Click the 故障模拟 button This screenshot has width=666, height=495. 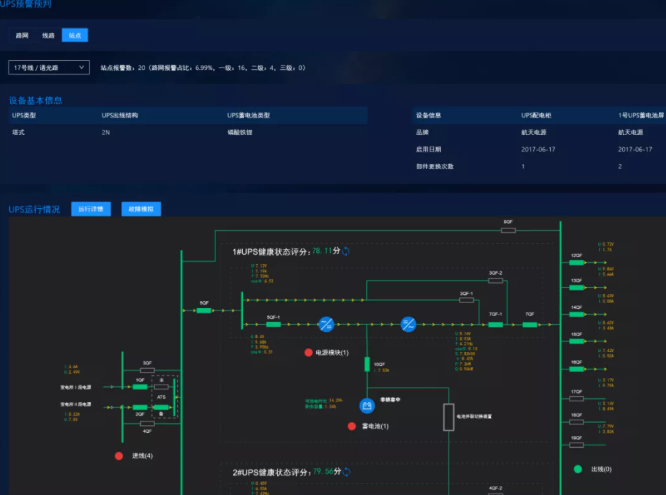[141, 209]
